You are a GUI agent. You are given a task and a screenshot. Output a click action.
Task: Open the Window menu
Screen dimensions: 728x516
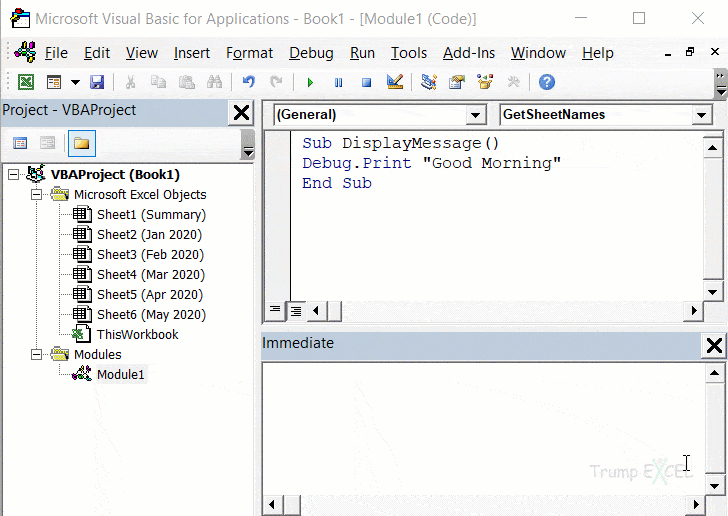point(539,53)
